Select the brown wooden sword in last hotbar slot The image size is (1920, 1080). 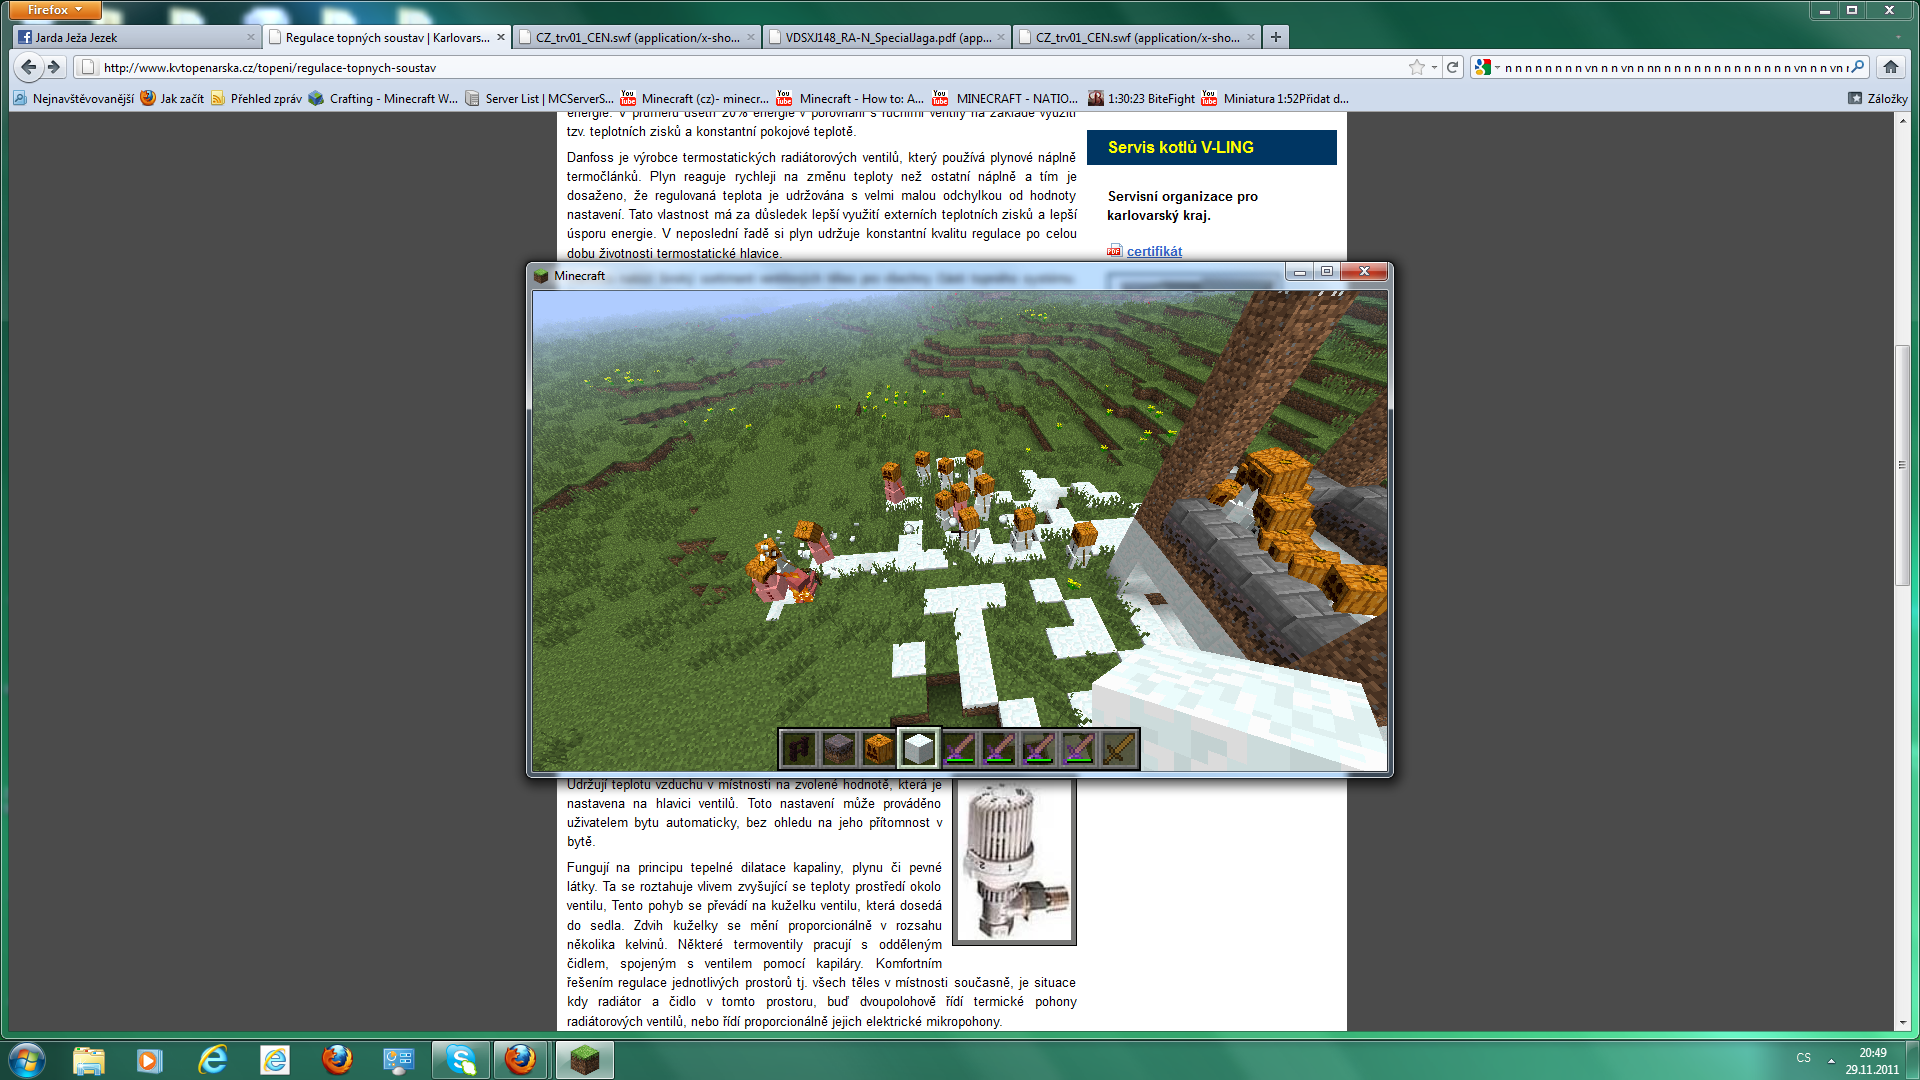[x=1119, y=748]
